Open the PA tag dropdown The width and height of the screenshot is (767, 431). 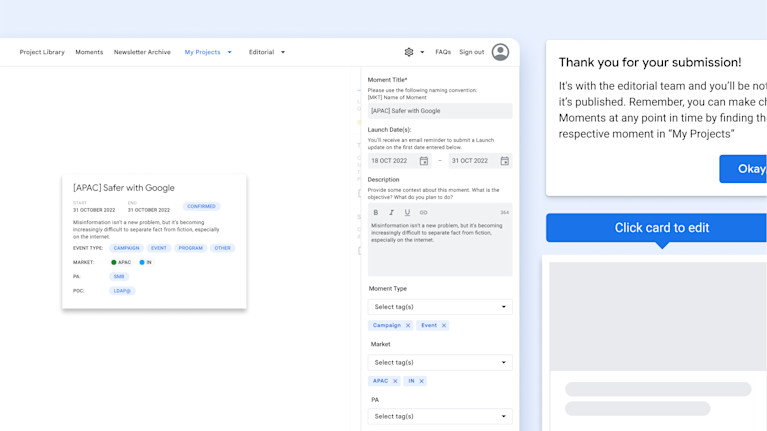440,416
